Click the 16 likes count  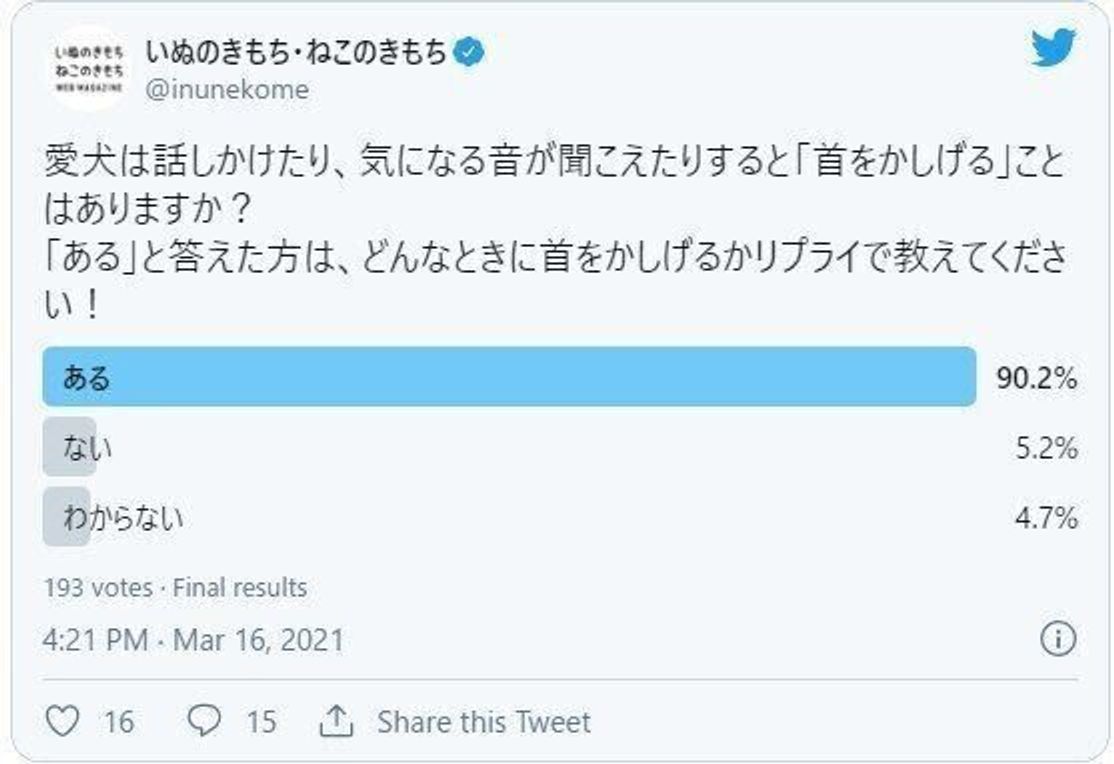118,722
